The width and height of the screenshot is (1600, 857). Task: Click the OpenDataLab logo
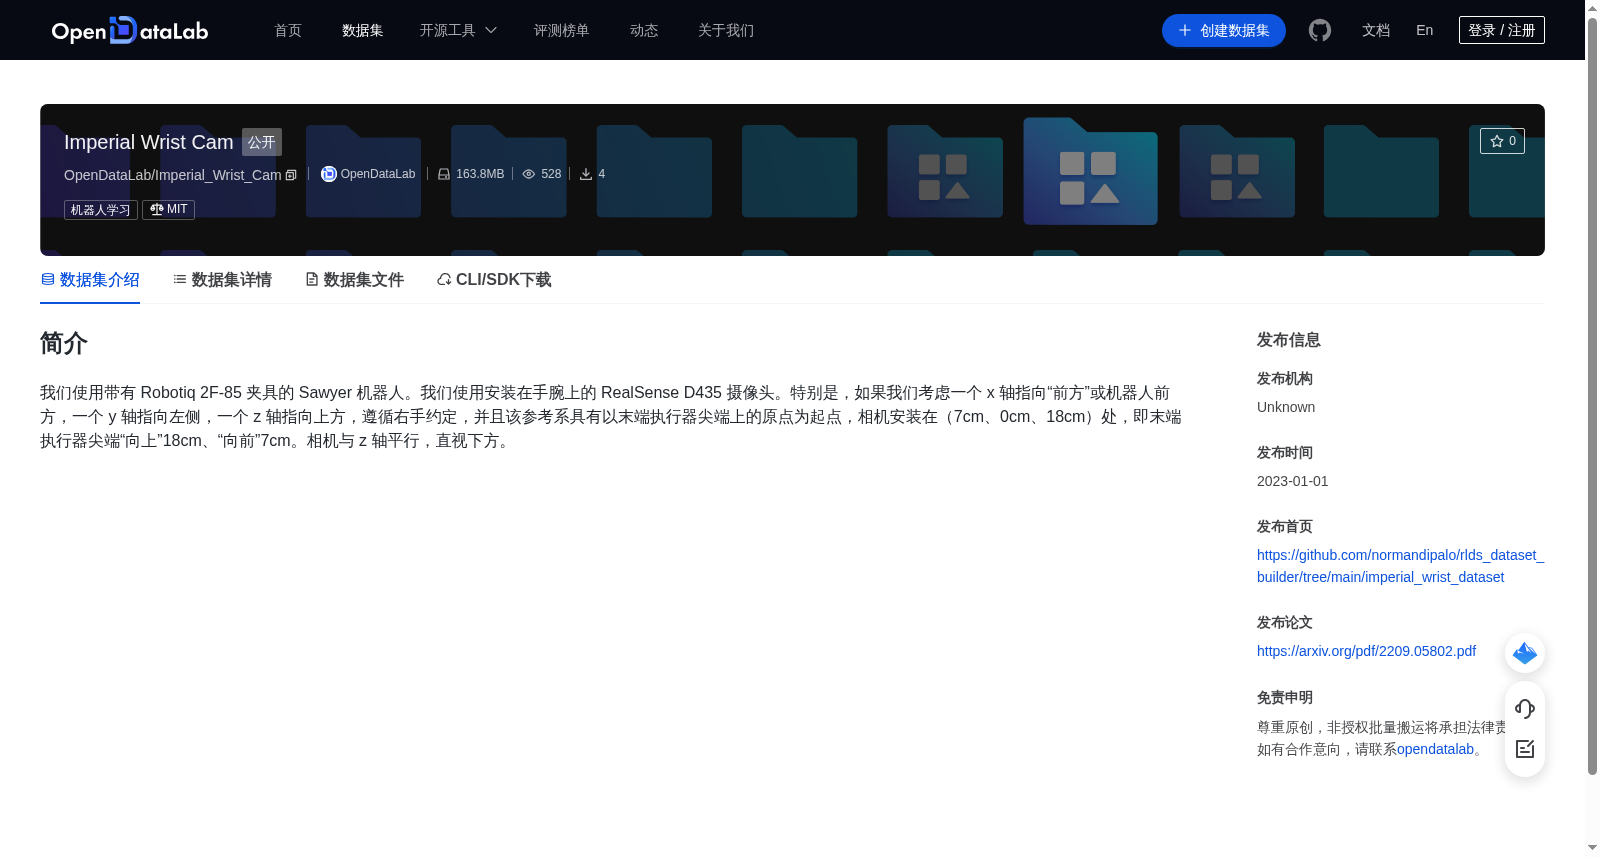pos(130,30)
